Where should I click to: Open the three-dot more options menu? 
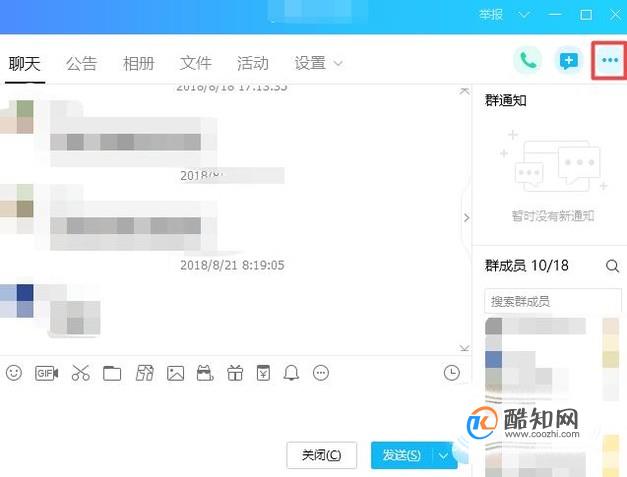click(609, 60)
